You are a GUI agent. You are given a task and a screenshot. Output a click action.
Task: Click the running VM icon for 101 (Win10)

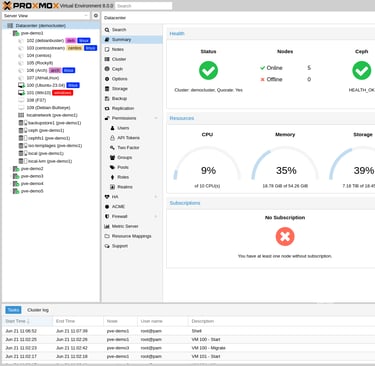coord(21,93)
